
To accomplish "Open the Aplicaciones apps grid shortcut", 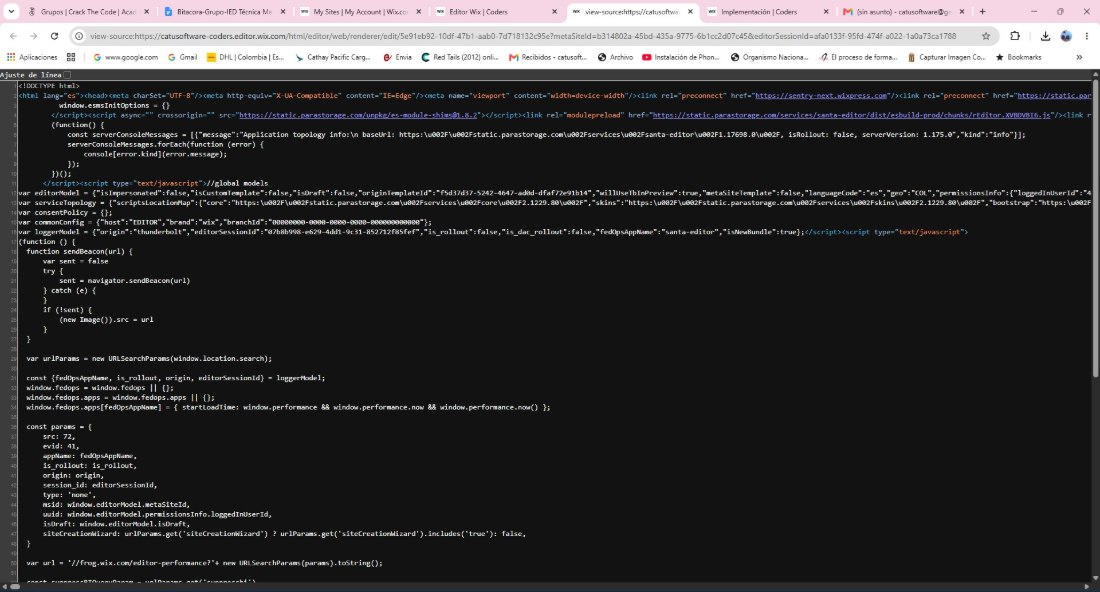I will click(x=32, y=58).
